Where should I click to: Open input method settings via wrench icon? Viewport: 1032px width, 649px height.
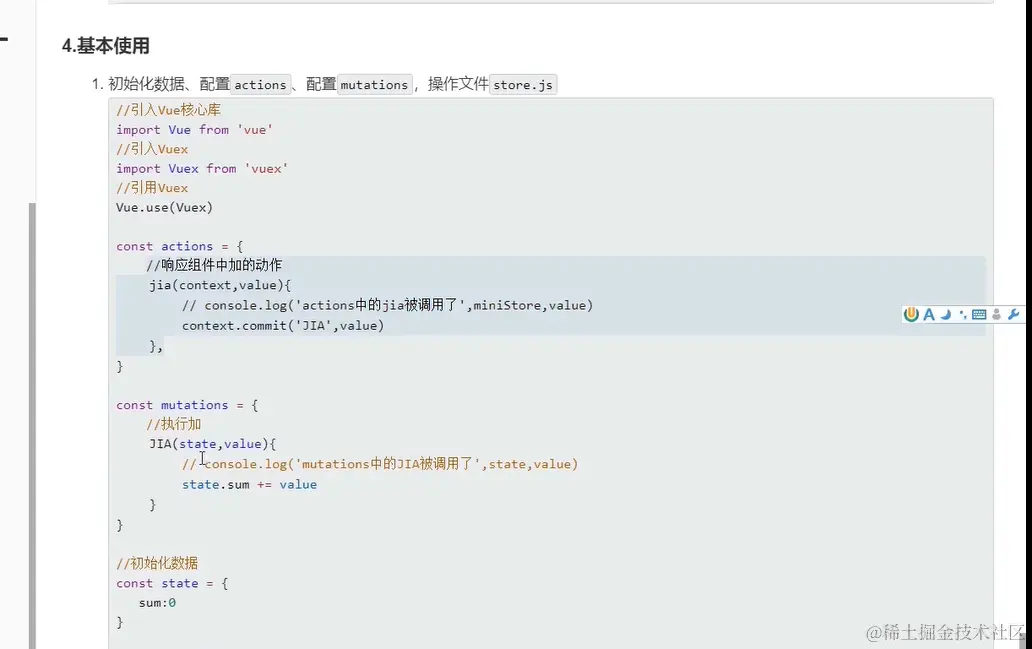(1013, 314)
